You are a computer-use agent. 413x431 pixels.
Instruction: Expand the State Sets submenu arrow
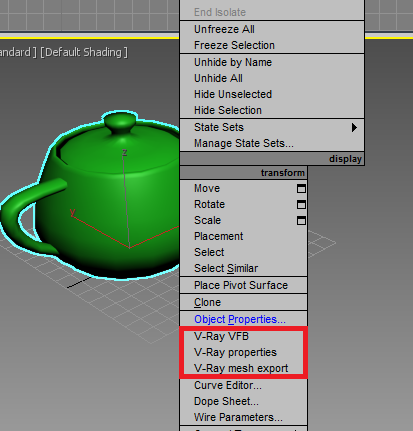(x=354, y=127)
